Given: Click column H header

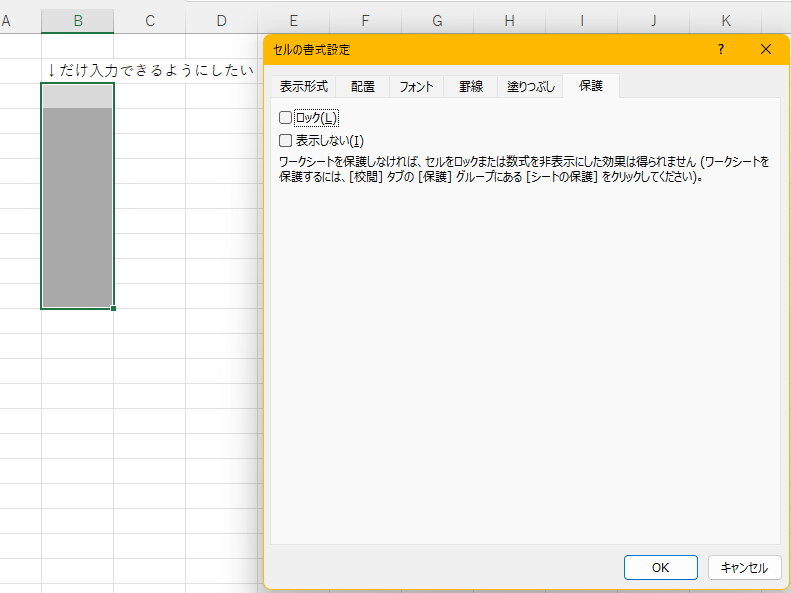Looking at the screenshot, I should click(x=510, y=21).
